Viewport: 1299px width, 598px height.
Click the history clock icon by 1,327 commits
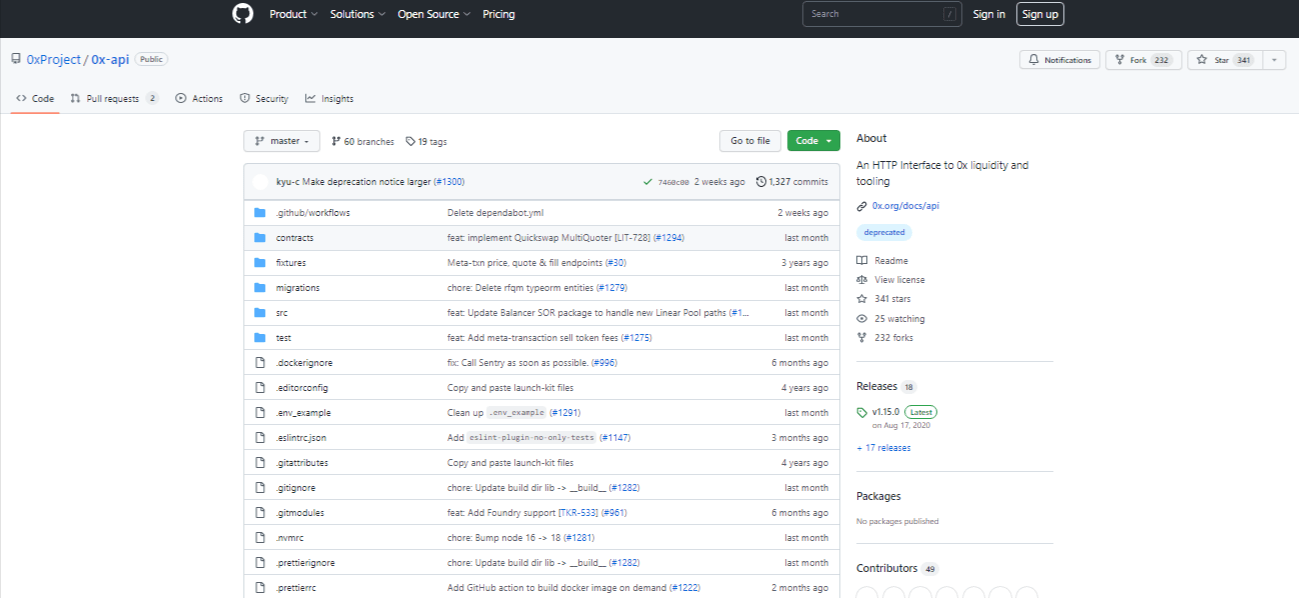point(761,182)
